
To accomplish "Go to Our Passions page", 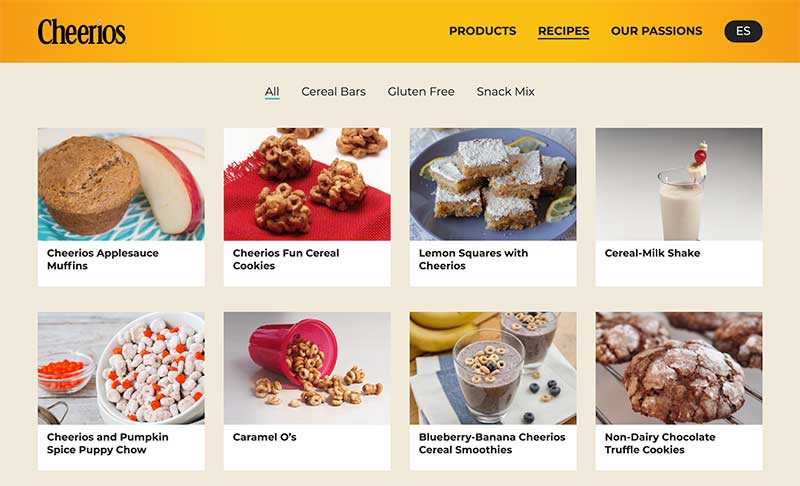I will point(656,31).
